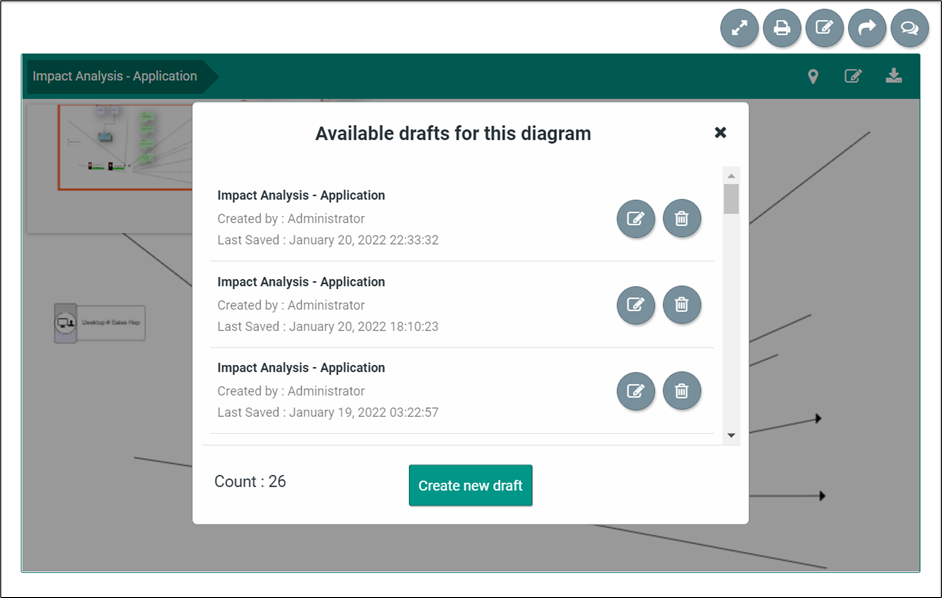Click Last Saved : January 20, 2022 18:10:23
Image resolution: width=942 pixels, height=598 pixels.
point(328,326)
